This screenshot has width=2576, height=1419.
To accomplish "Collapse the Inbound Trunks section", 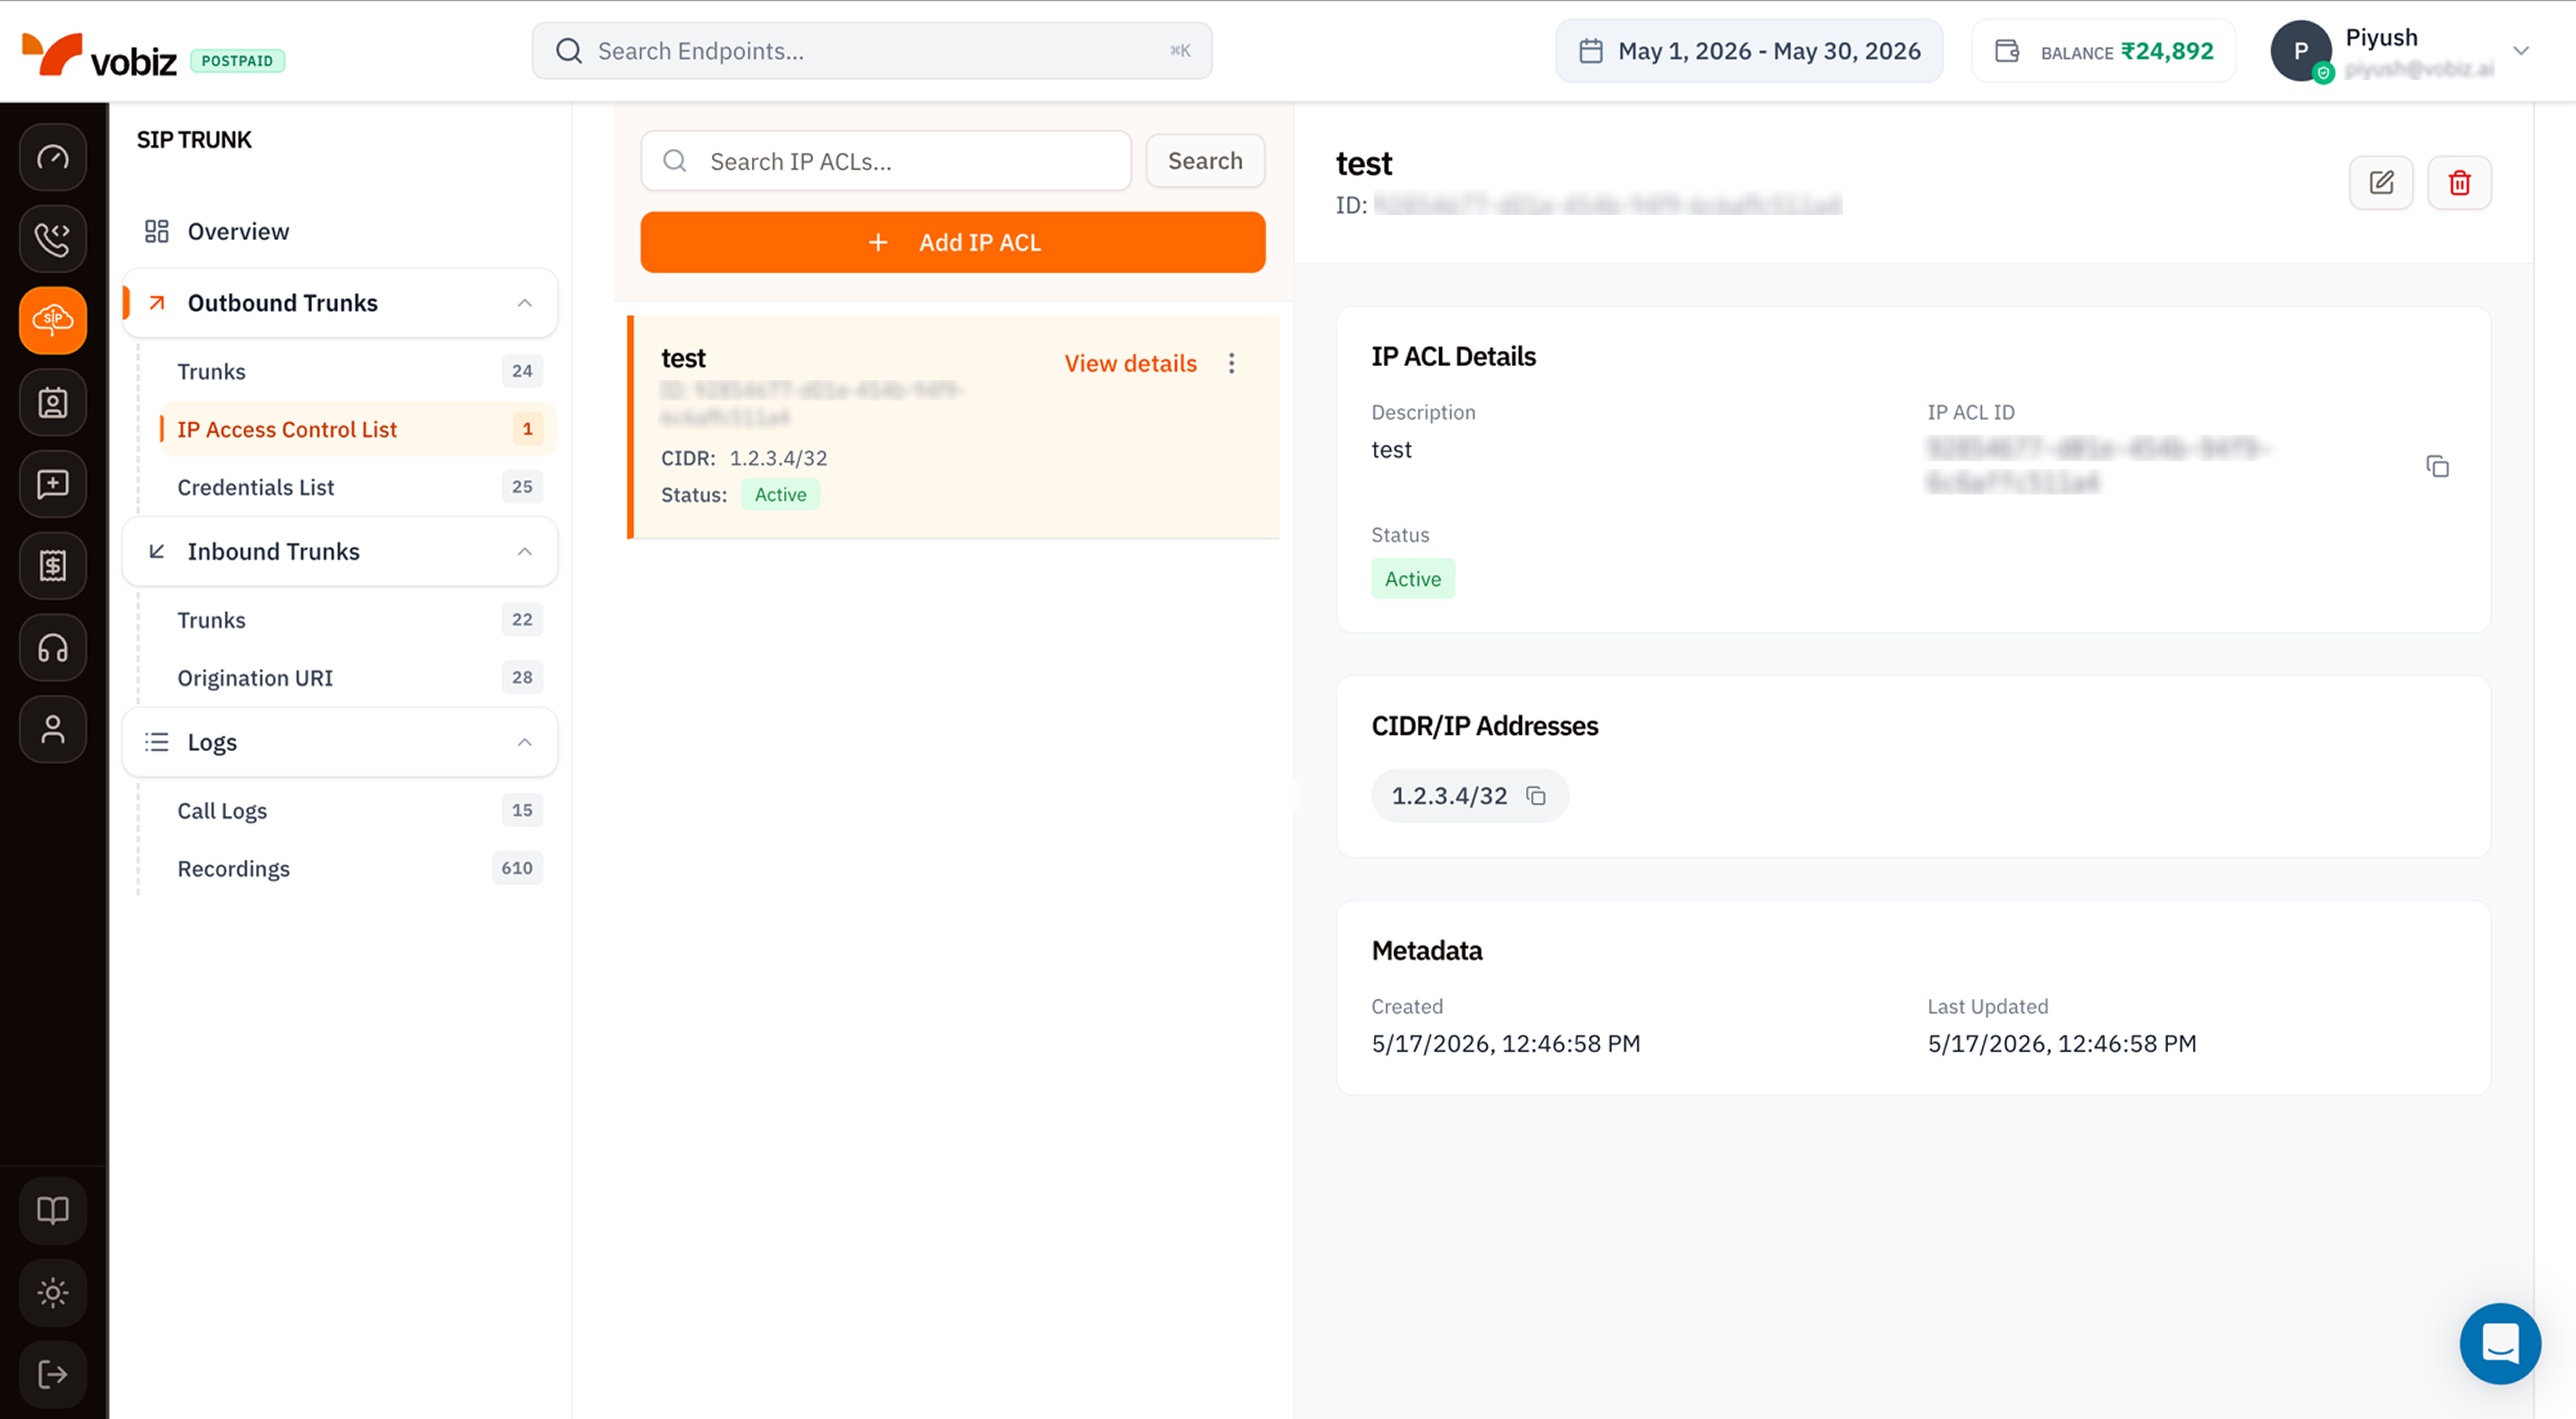I will [x=525, y=552].
